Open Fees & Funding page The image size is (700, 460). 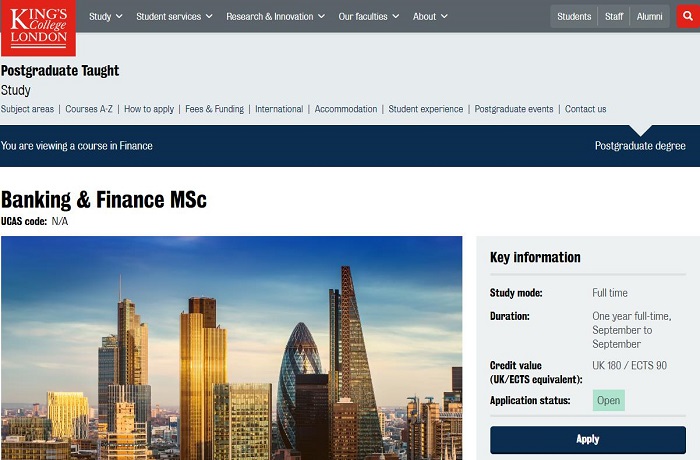coord(214,109)
